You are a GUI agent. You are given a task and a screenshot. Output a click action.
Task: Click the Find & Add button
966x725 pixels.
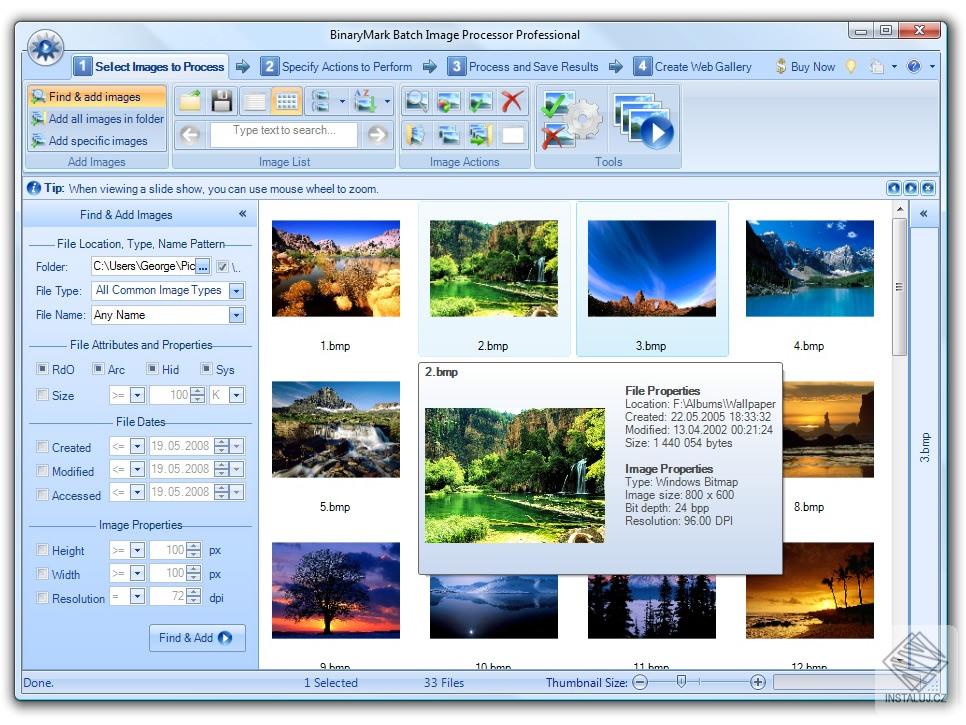coord(196,638)
